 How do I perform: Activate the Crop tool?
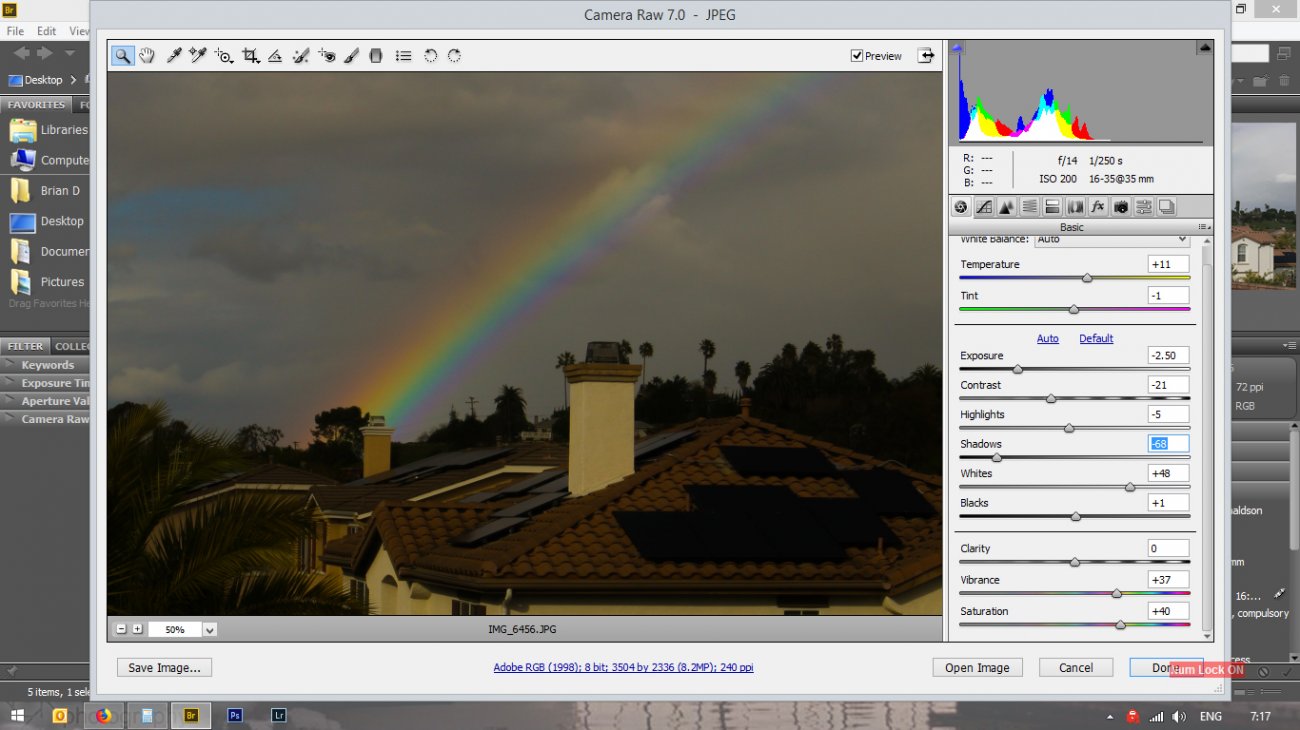pos(250,56)
